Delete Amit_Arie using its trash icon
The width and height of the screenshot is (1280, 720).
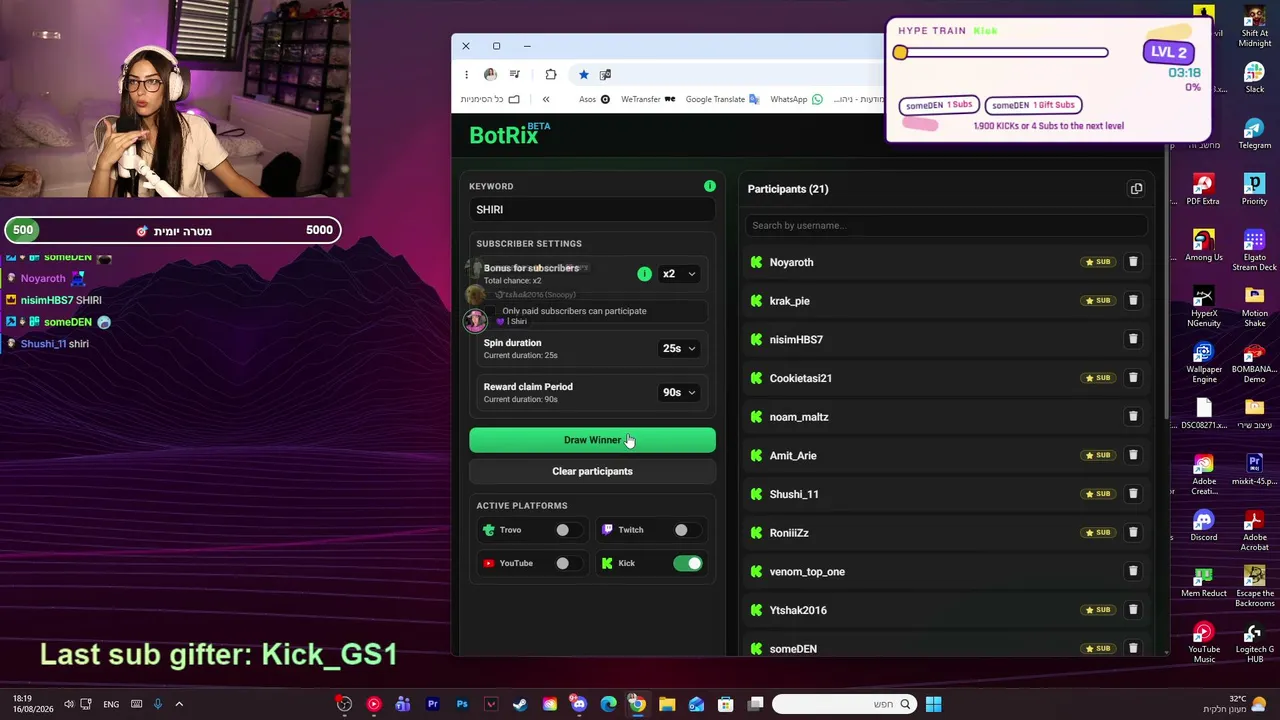coord(1133,455)
